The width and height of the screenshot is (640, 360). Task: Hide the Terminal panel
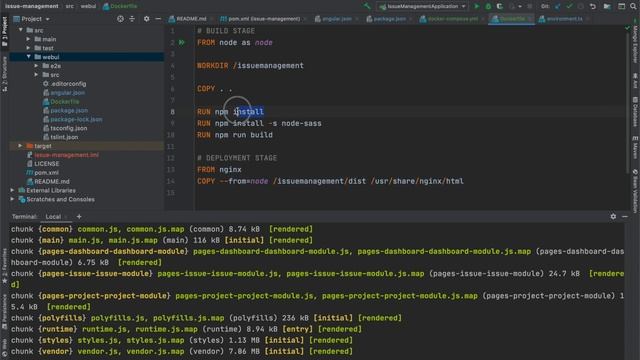[x=625, y=216]
